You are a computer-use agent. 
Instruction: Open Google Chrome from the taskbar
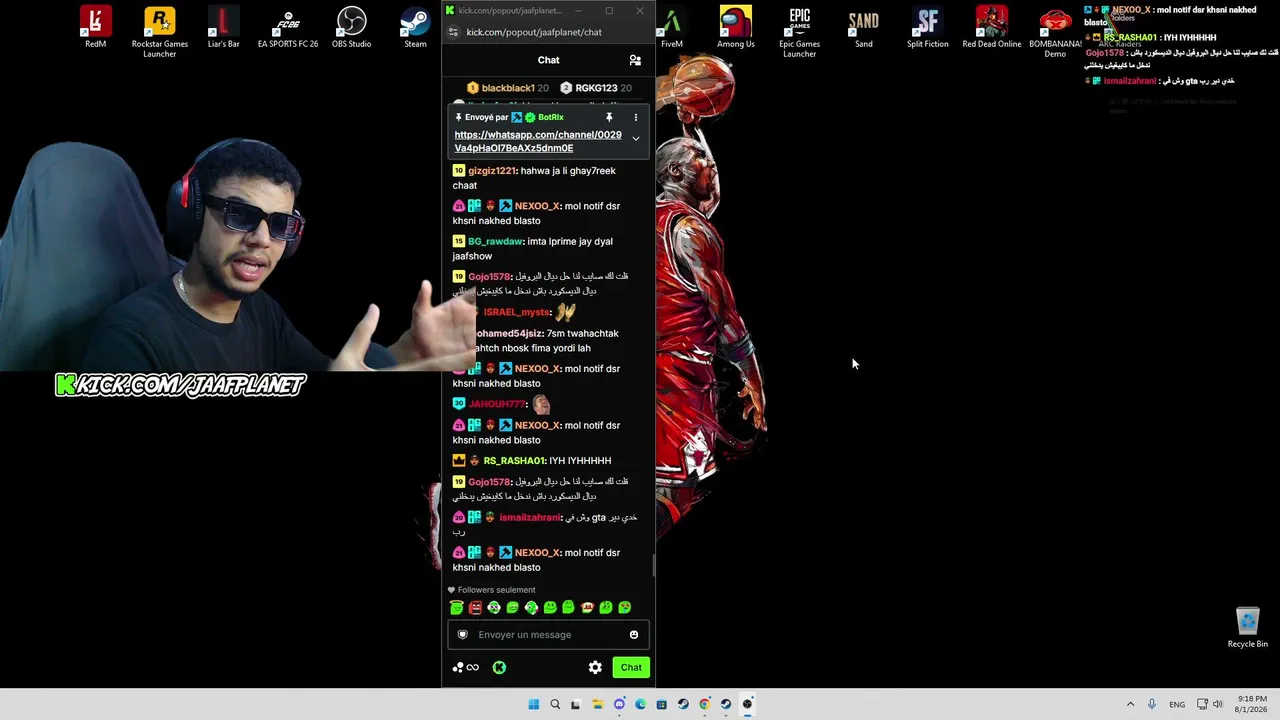click(x=705, y=704)
